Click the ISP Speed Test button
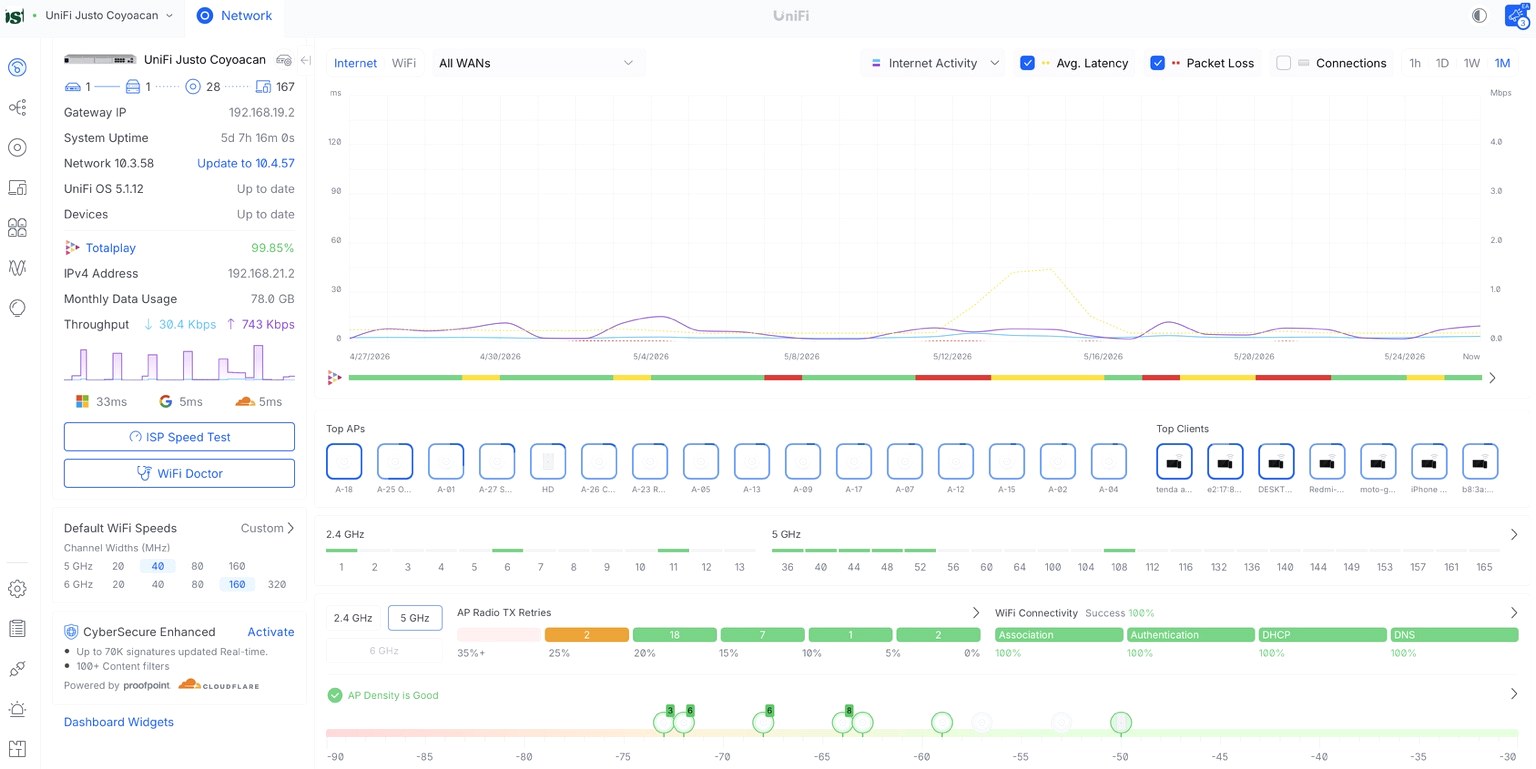The image size is (1536, 769). click(x=179, y=437)
